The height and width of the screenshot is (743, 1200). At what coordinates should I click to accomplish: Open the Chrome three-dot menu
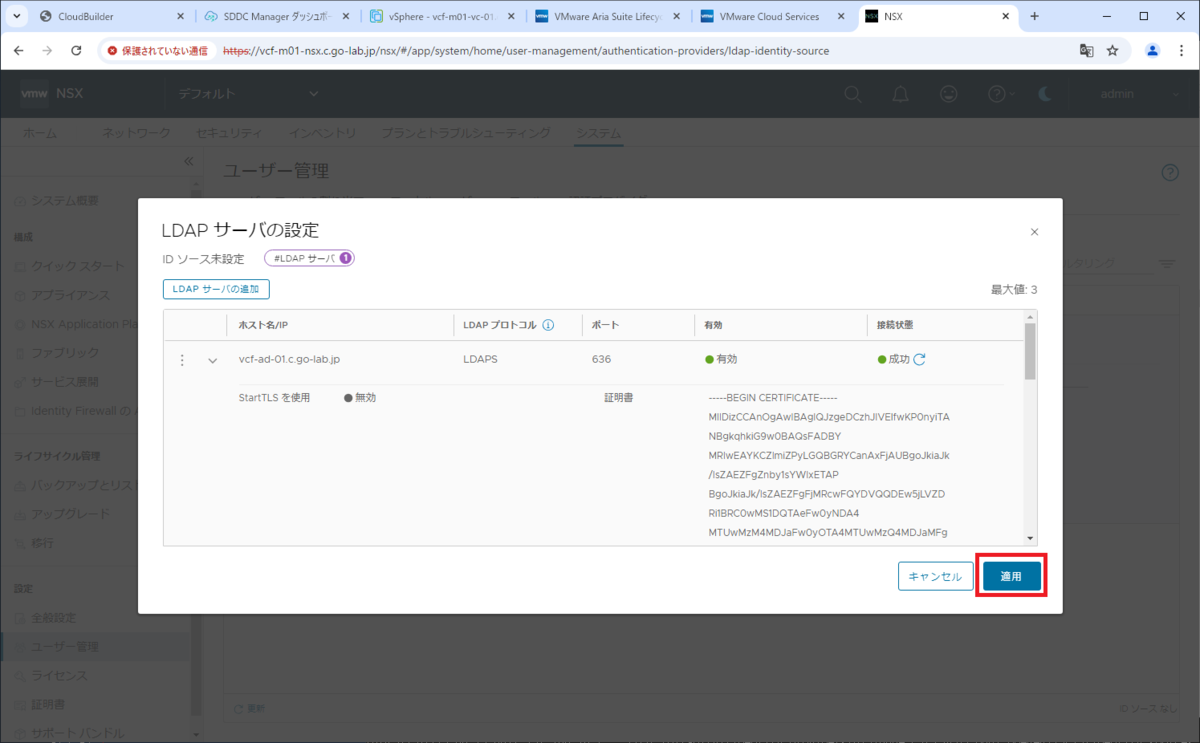pos(1181,50)
